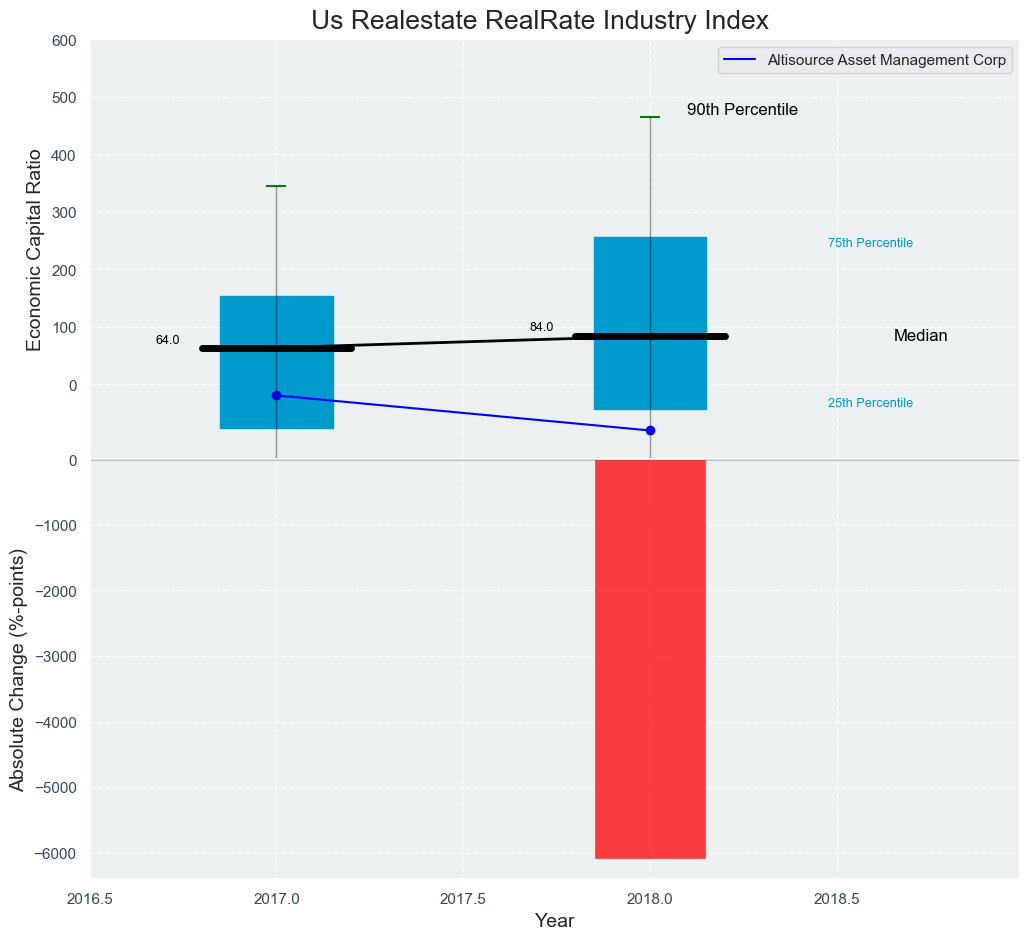Click the blue 2017 Altisource data point
This screenshot has height=940, width=1029.
click(276, 396)
